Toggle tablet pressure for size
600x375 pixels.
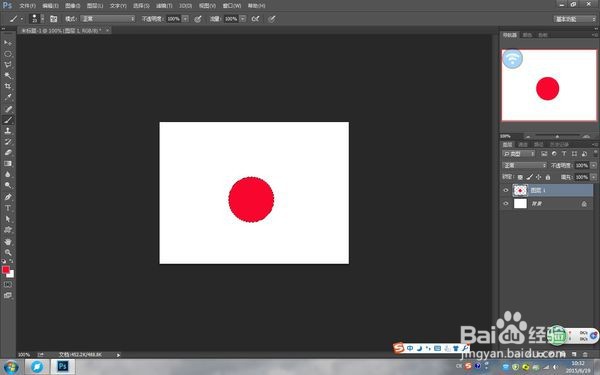coord(272,19)
